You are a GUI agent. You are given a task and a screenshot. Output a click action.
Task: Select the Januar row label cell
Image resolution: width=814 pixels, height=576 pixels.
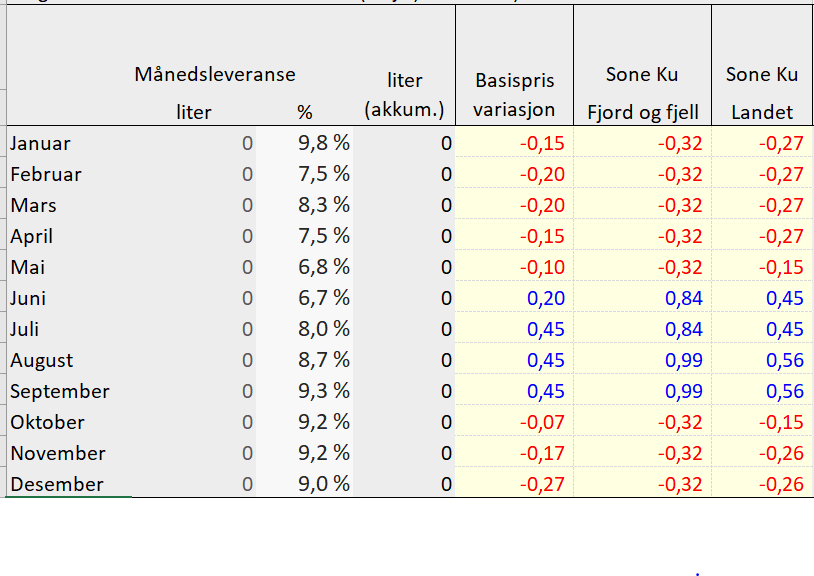[x=40, y=143]
